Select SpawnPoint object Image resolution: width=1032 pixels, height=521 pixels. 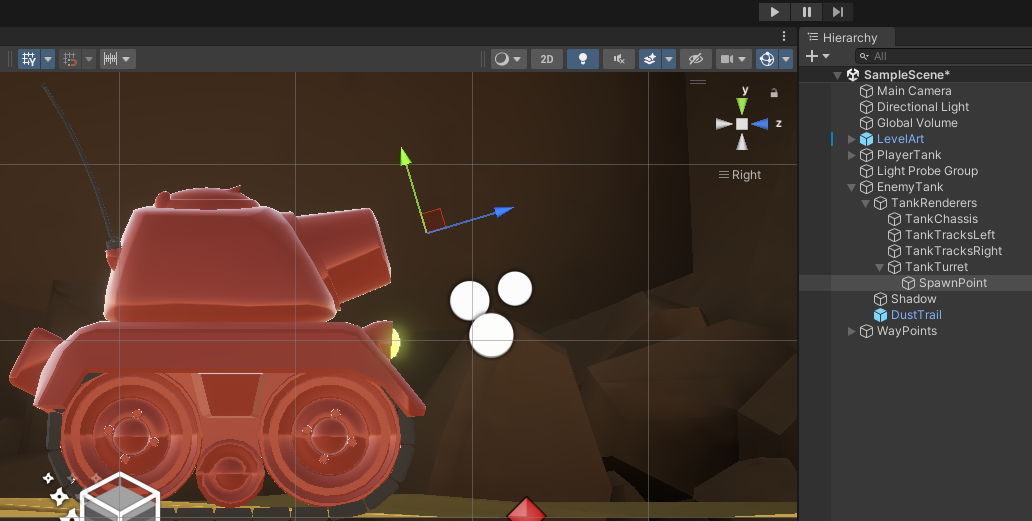pos(952,283)
